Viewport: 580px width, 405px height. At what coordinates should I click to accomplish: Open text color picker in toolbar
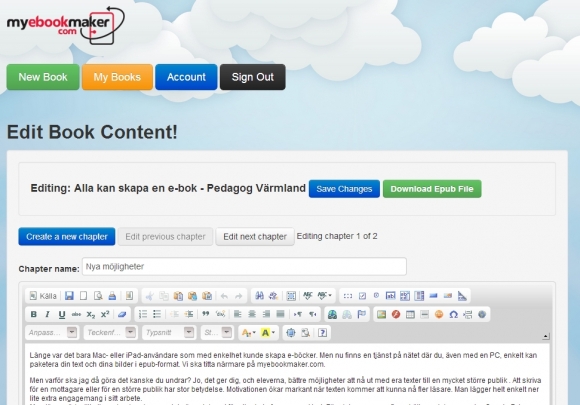click(x=249, y=333)
